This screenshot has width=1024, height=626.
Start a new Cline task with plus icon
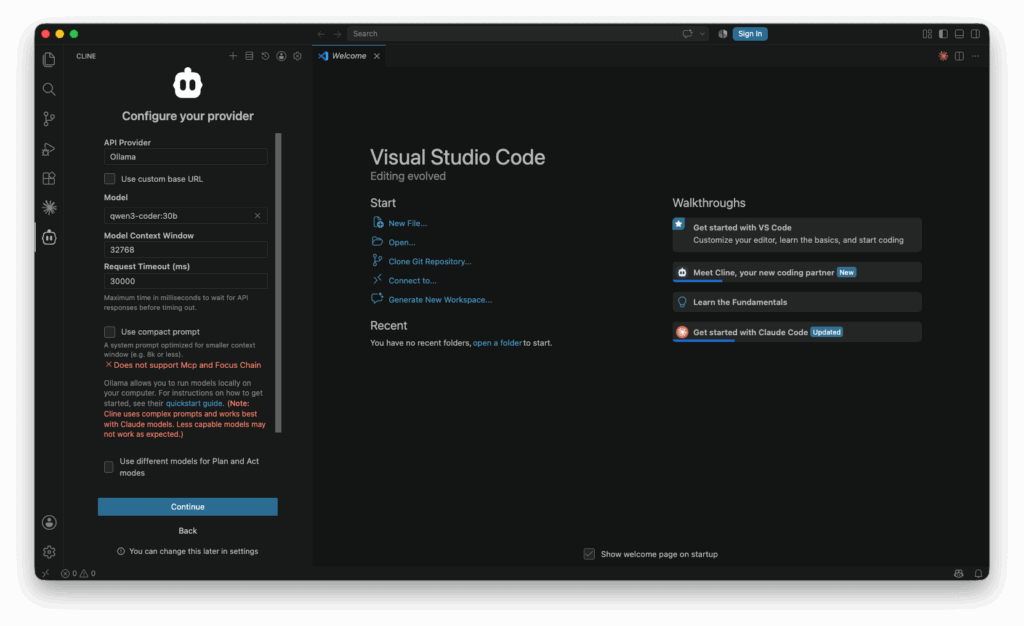click(233, 56)
